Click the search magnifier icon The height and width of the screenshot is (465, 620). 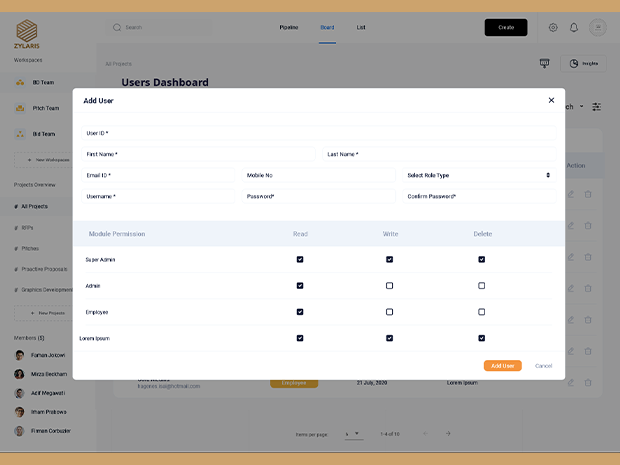click(x=117, y=28)
